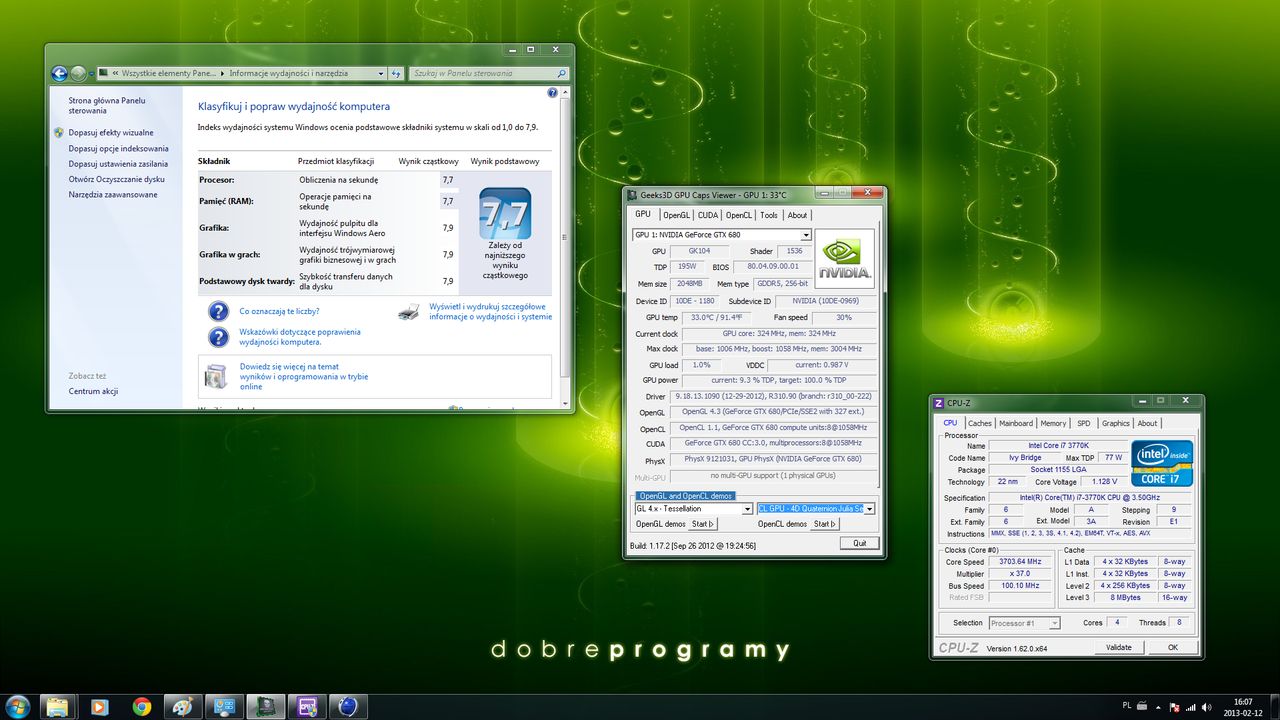Image resolution: width=1280 pixels, height=720 pixels.
Task: Click the Core Speed value 3703.64 MHz
Action: [1019, 562]
